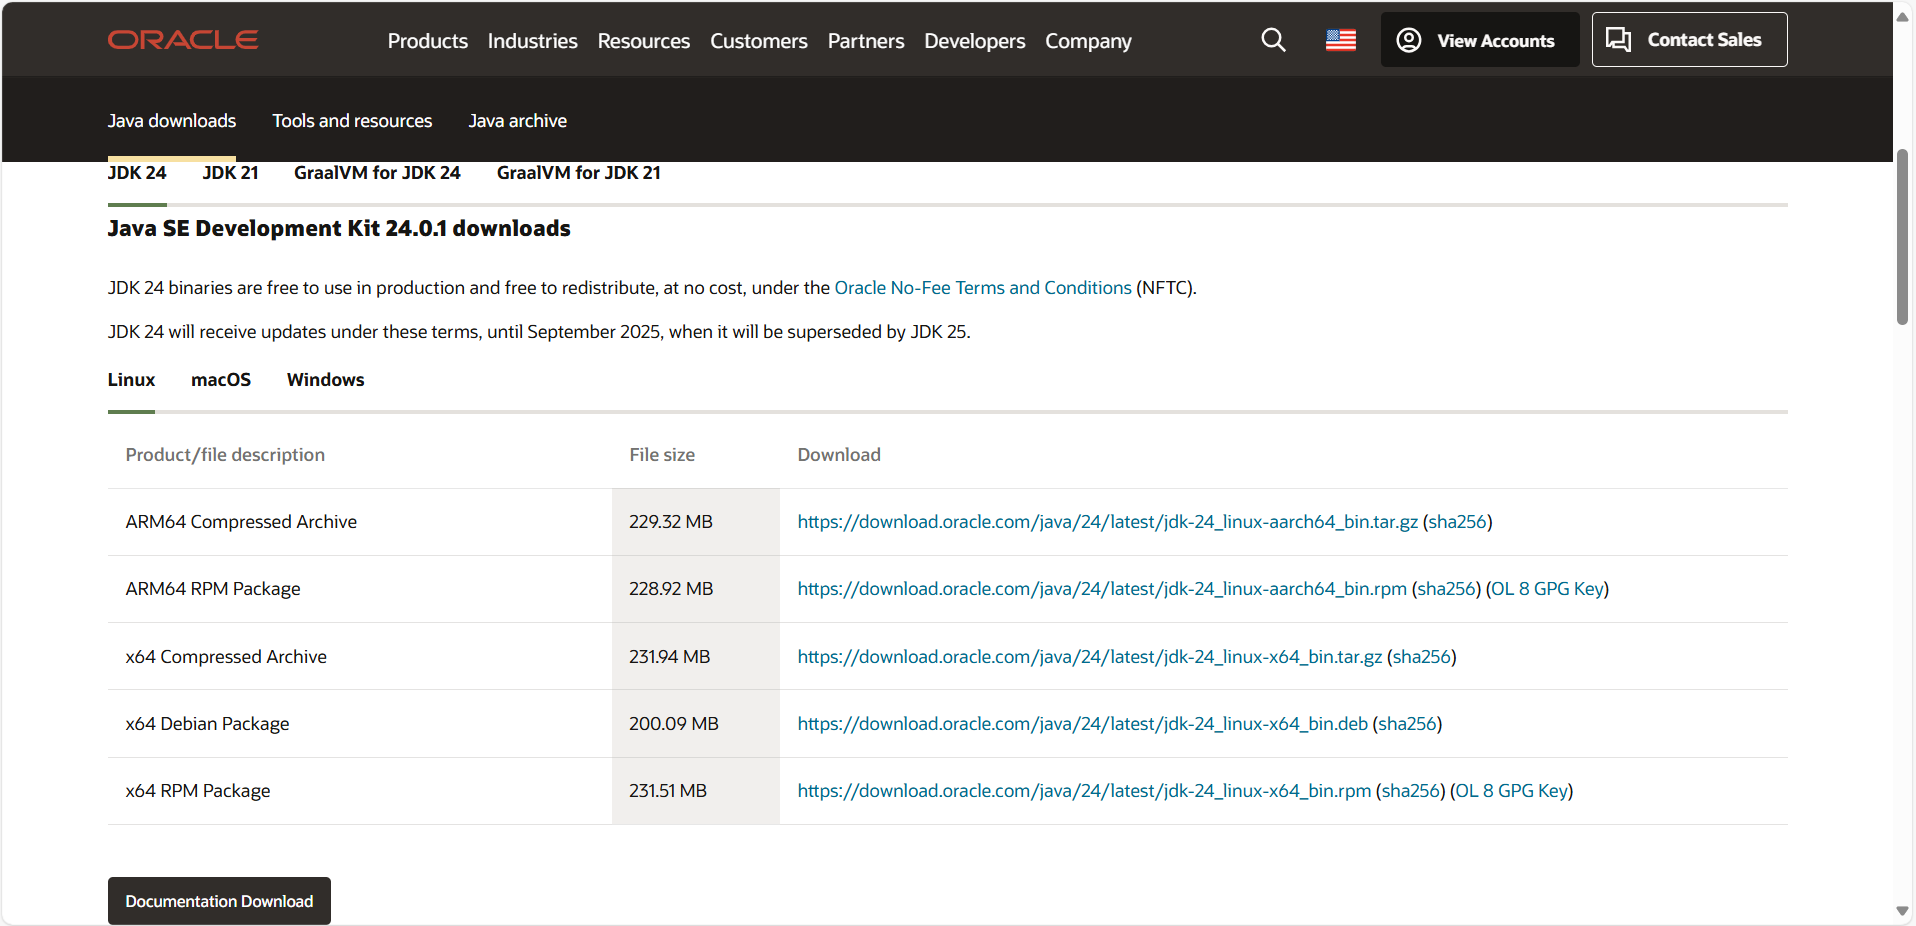Open sha256 for x64 RPM Package

[x=1411, y=791]
